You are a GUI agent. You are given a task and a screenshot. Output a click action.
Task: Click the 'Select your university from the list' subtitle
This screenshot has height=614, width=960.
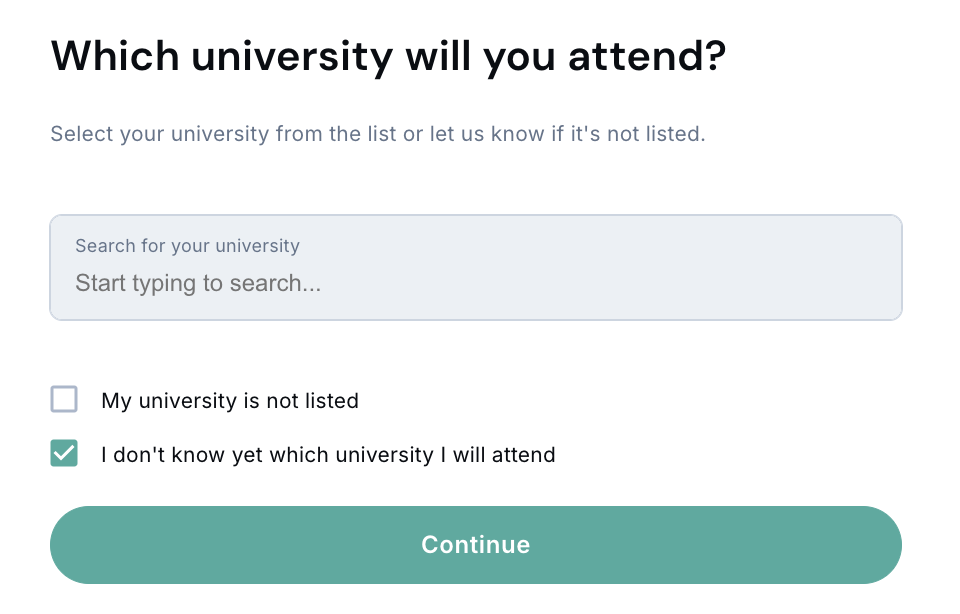pos(378,134)
